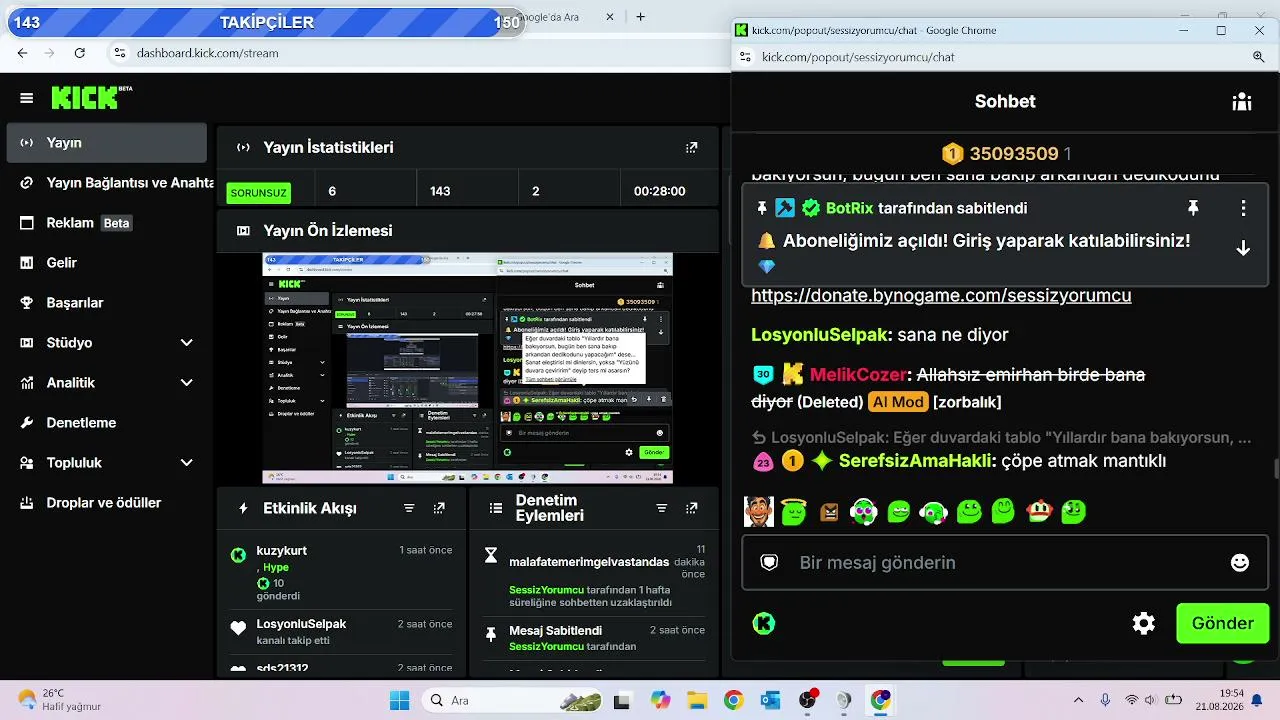Expand the Stüdyo submenu chevron
1280x720 pixels.
coord(187,343)
